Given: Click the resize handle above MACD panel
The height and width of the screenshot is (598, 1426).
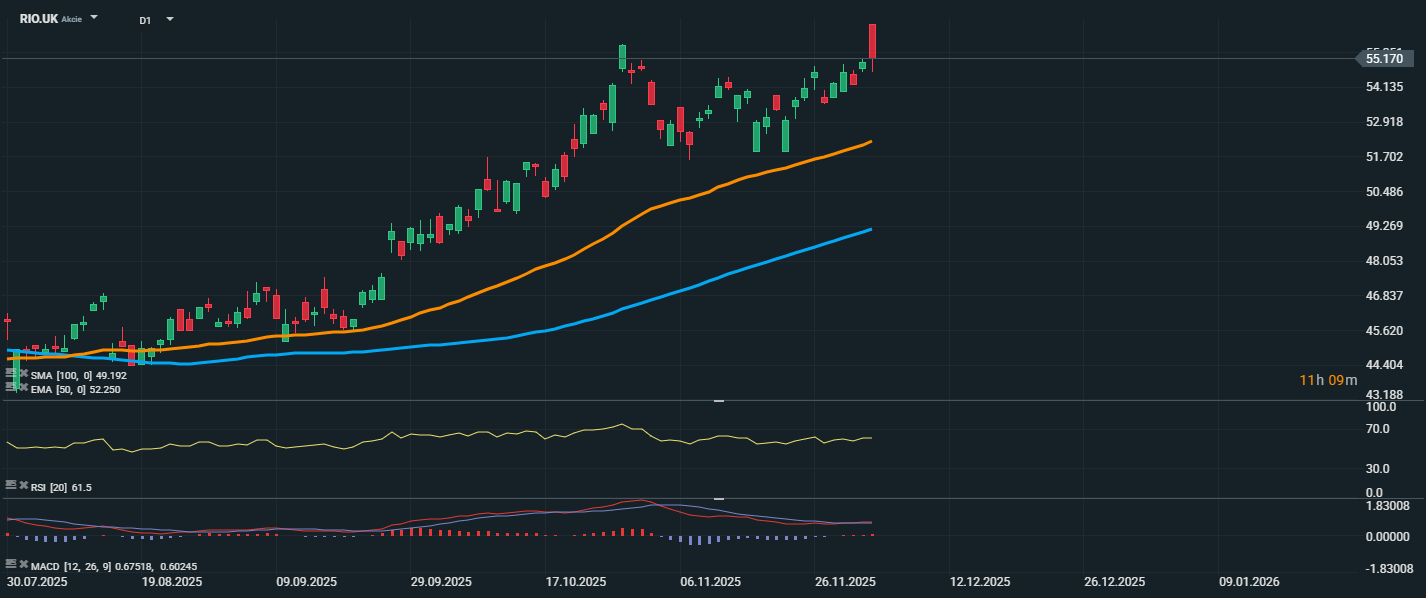Looking at the screenshot, I should pyautogui.click(x=718, y=498).
